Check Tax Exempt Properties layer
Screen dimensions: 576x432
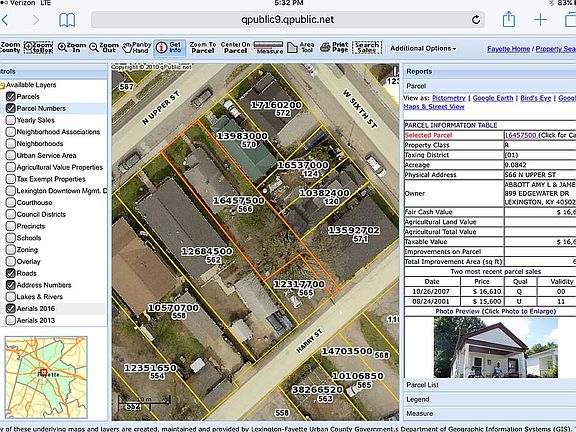coord(11,179)
